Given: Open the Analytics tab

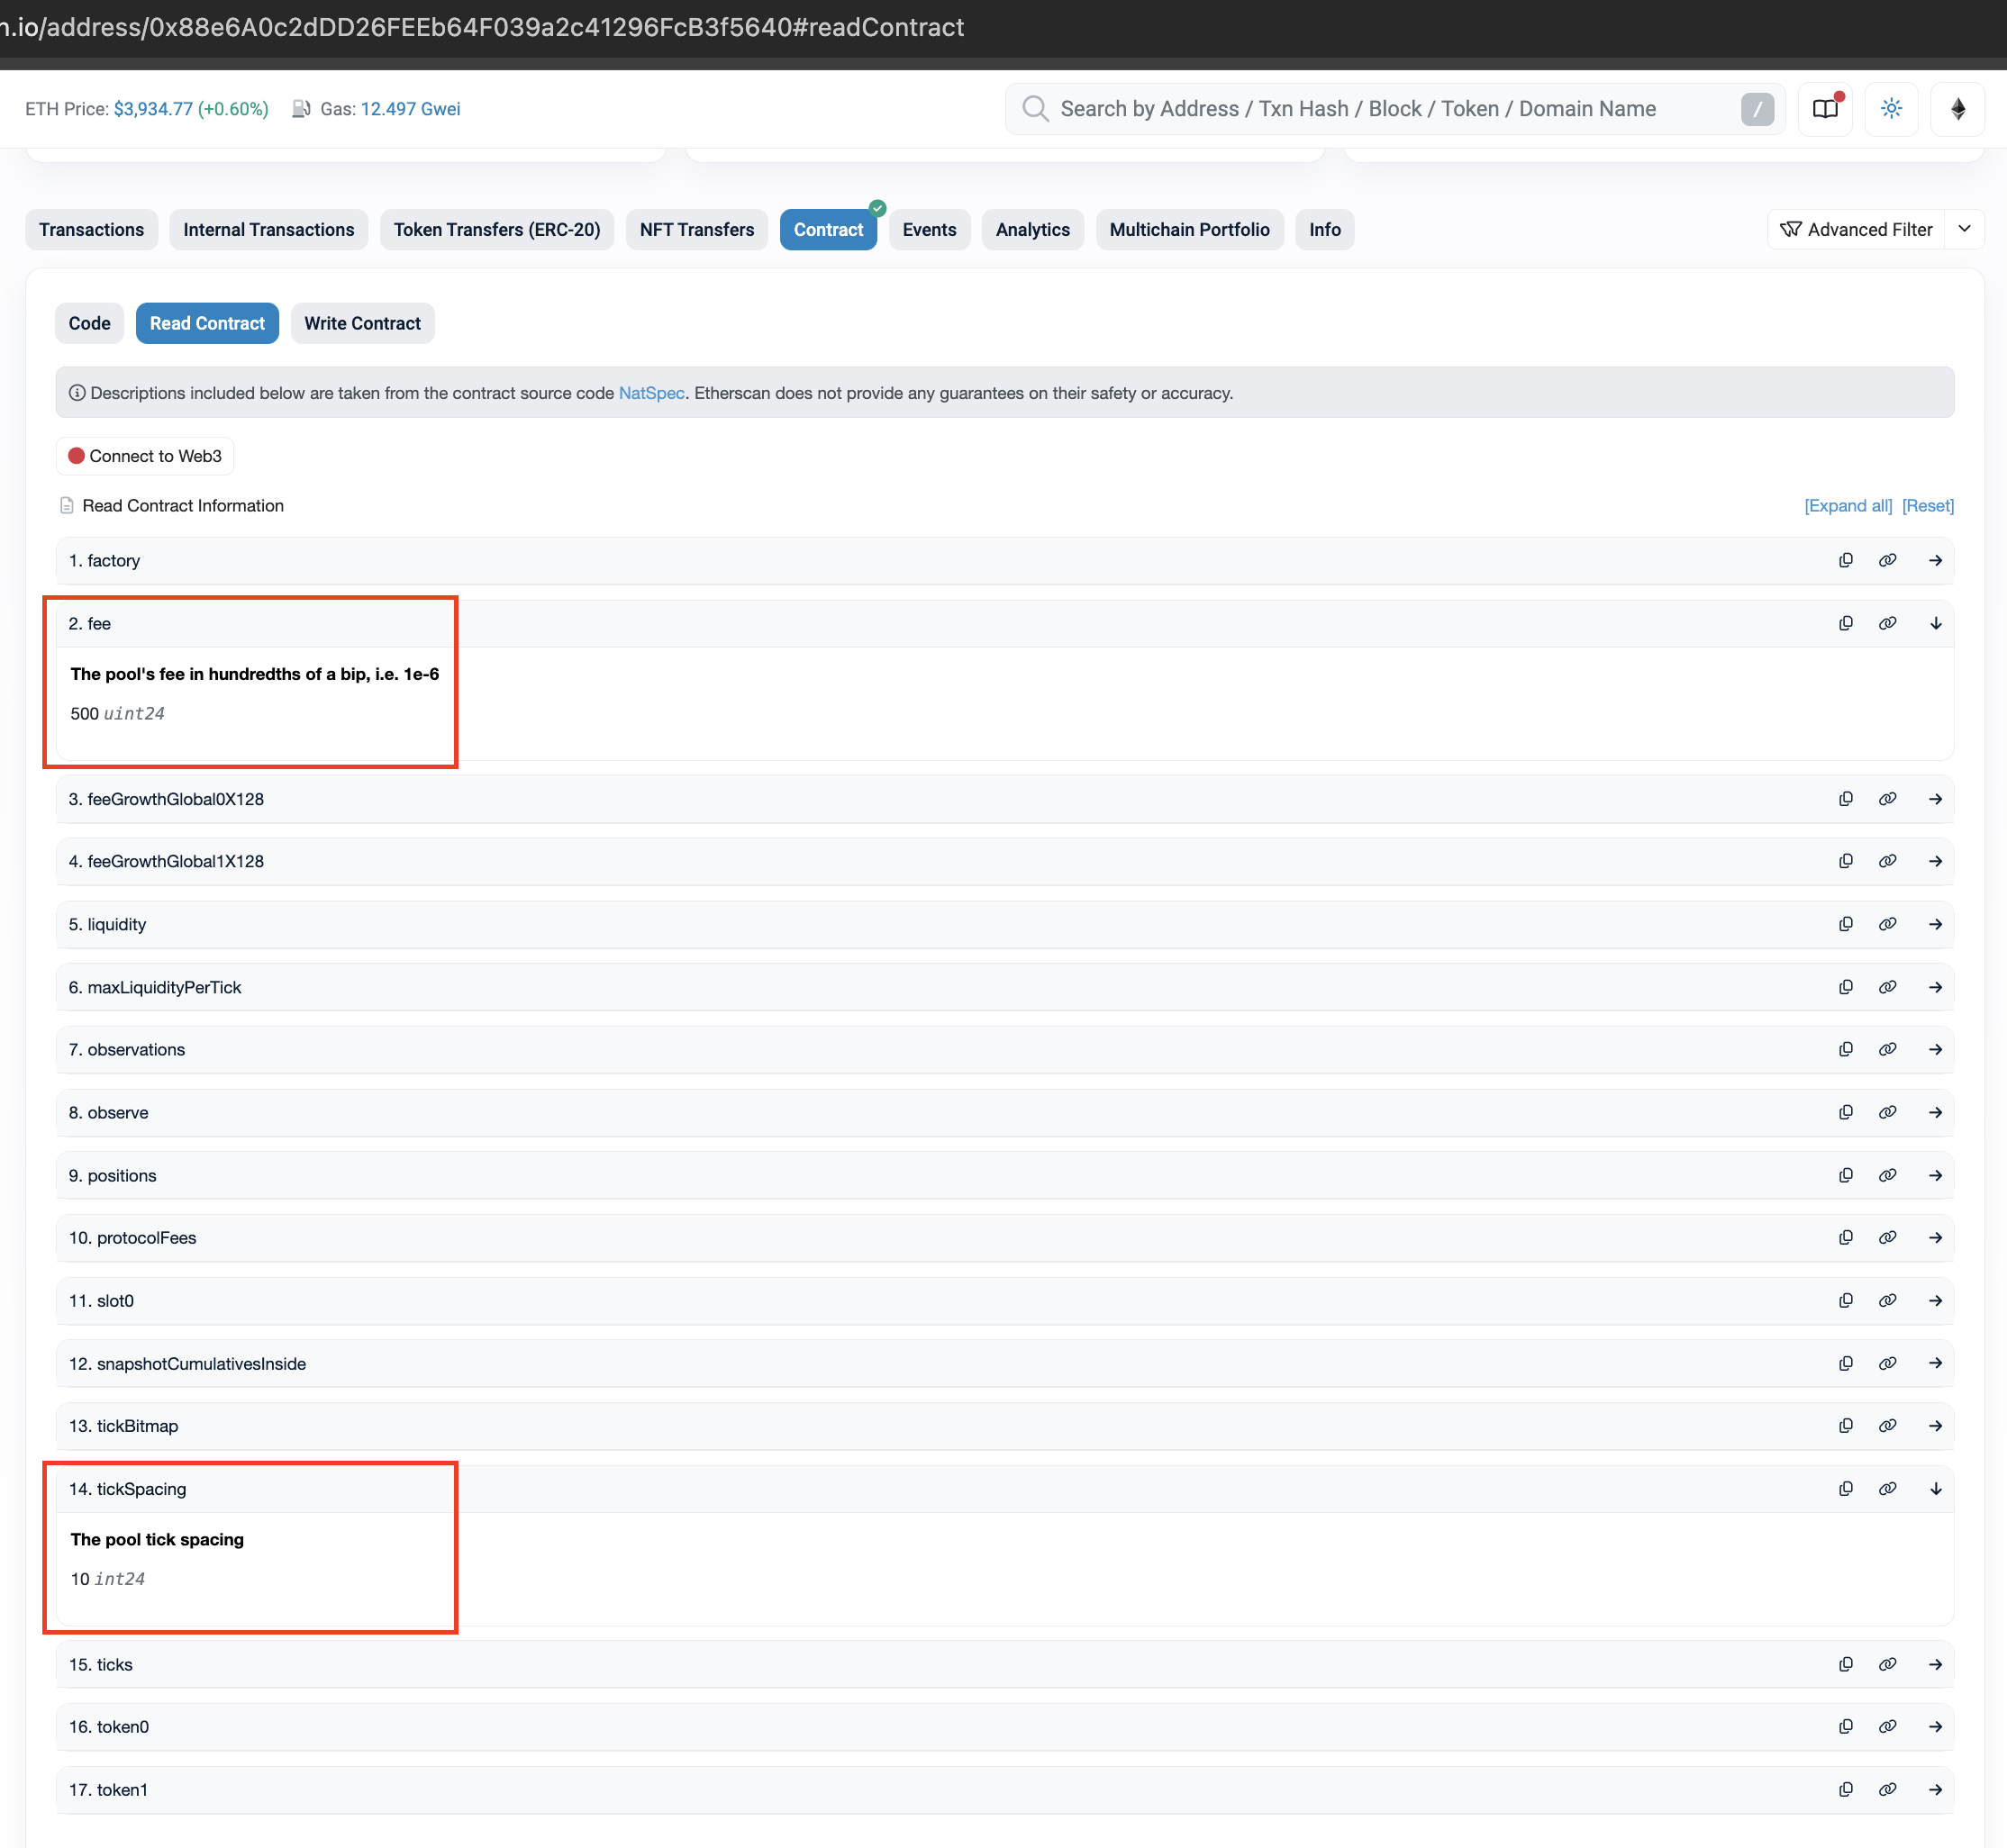Looking at the screenshot, I should [1032, 229].
